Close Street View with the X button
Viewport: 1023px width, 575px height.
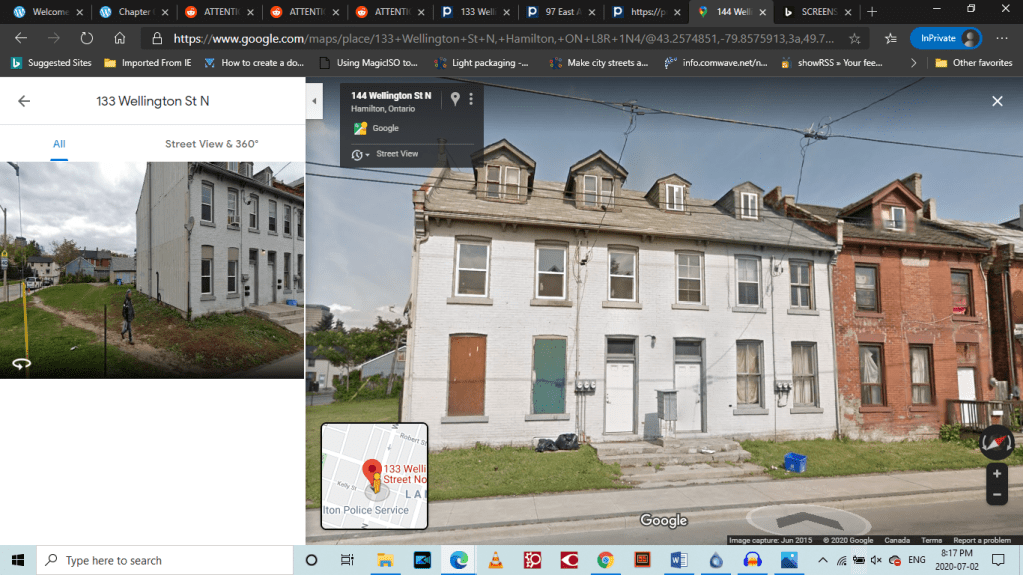point(997,101)
